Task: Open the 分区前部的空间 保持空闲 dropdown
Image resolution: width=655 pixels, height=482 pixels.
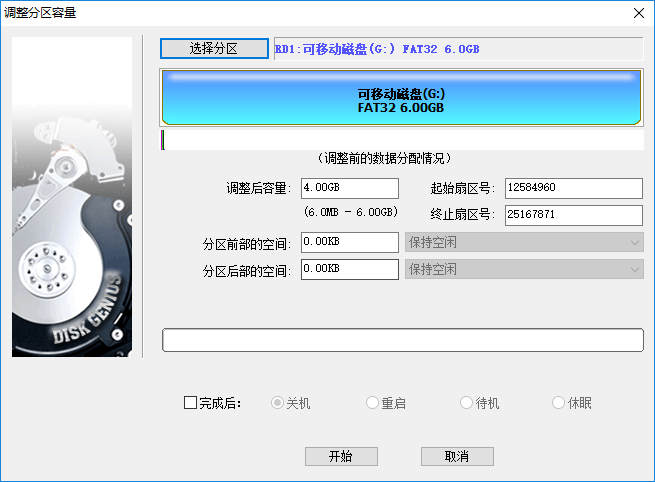Action: click(x=523, y=242)
